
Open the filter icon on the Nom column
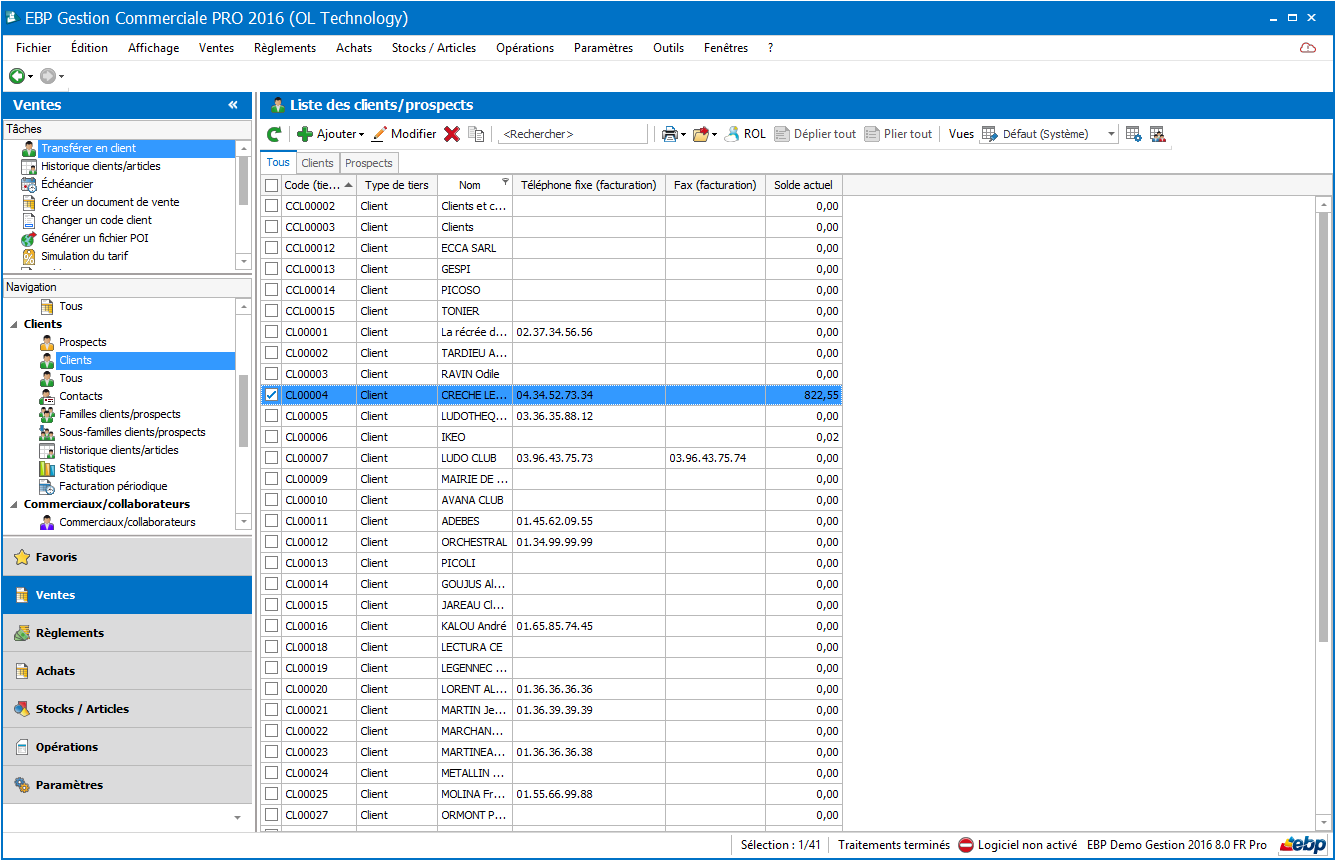pos(504,182)
